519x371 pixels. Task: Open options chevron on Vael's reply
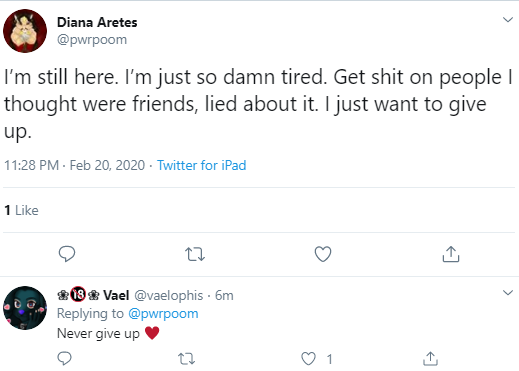[508, 293]
